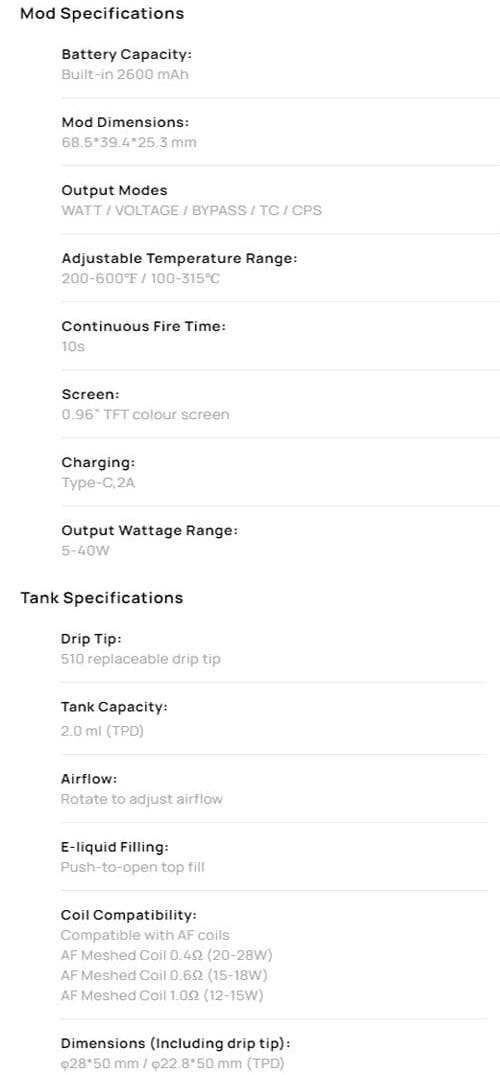Click the Output Modes label
Screen dimensions: 500x1075
pyautogui.click(x=115, y=190)
